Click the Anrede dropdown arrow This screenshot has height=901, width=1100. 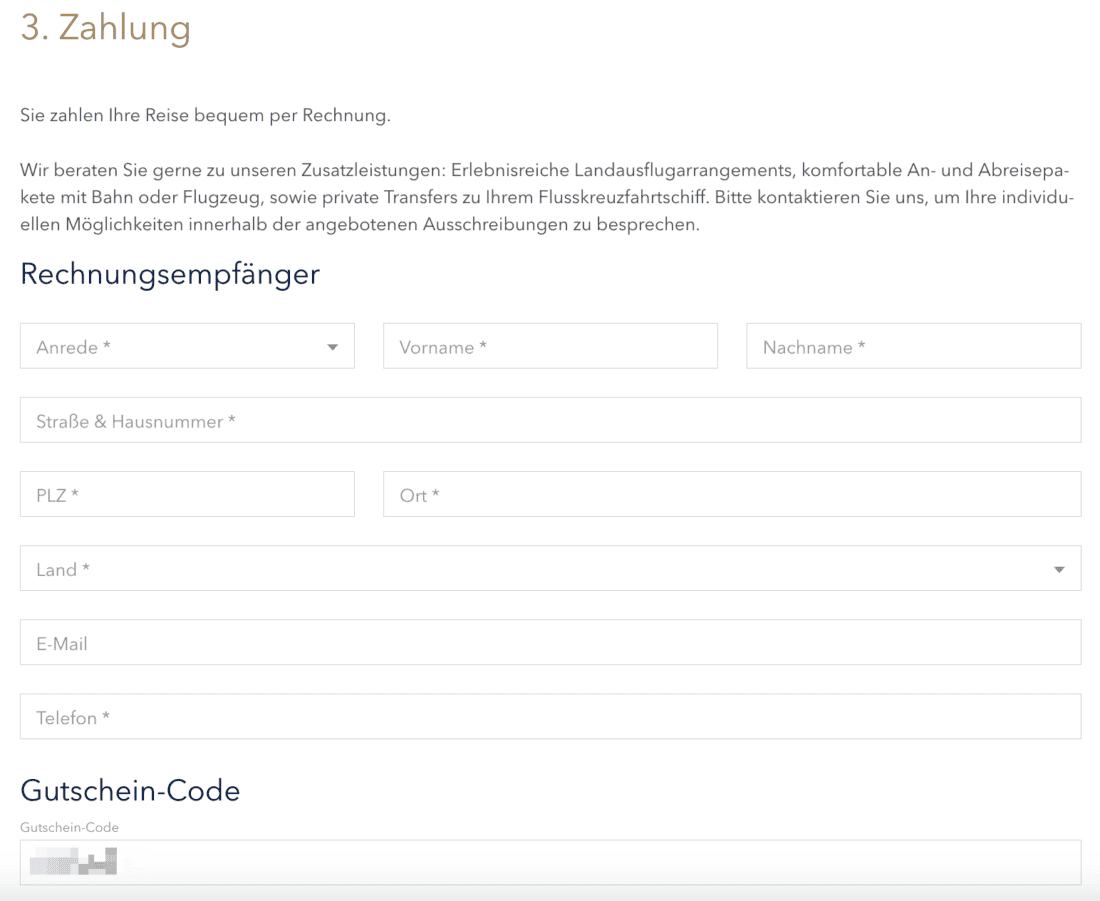coord(332,347)
